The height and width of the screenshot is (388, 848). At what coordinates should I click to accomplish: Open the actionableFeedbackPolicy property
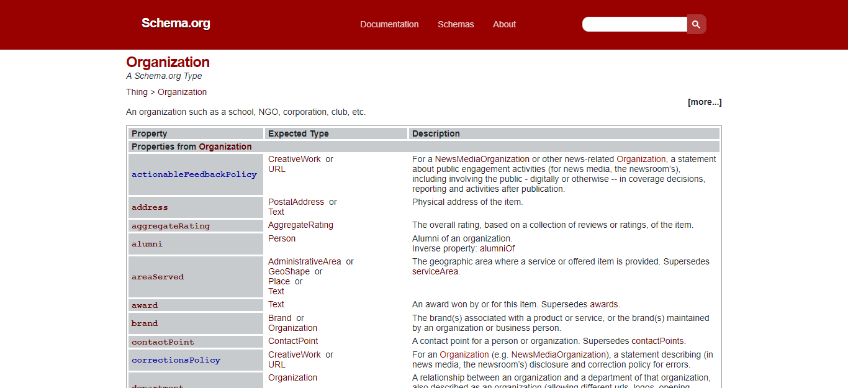click(194, 174)
